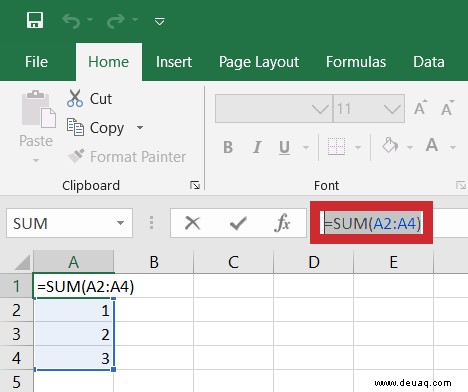The height and width of the screenshot is (392, 468).
Task: Click the Font Color A icon
Action: (x=432, y=145)
